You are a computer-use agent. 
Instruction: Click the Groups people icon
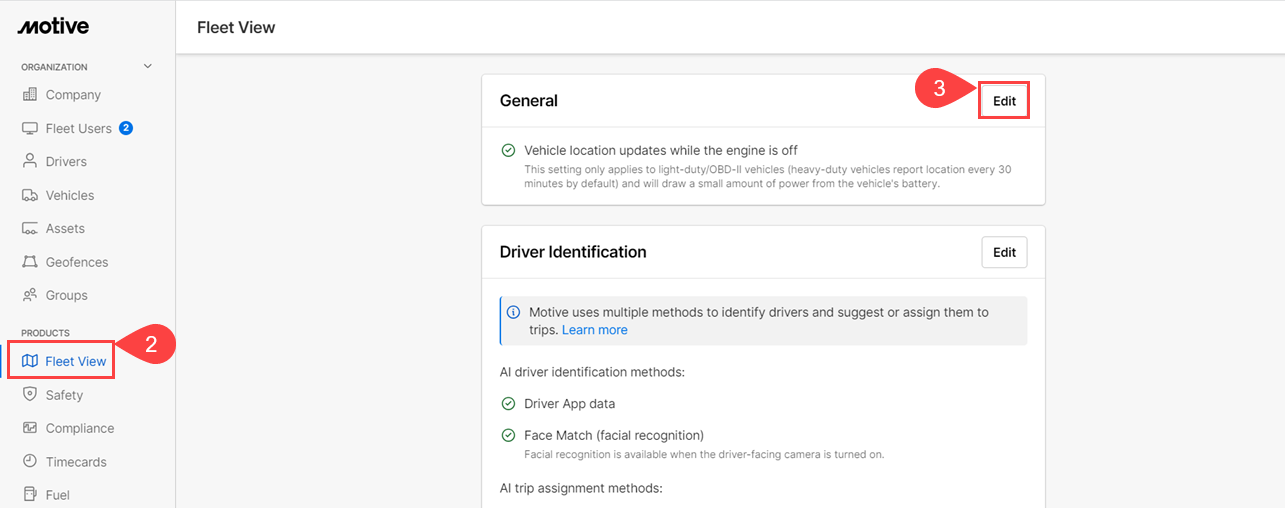[30, 295]
